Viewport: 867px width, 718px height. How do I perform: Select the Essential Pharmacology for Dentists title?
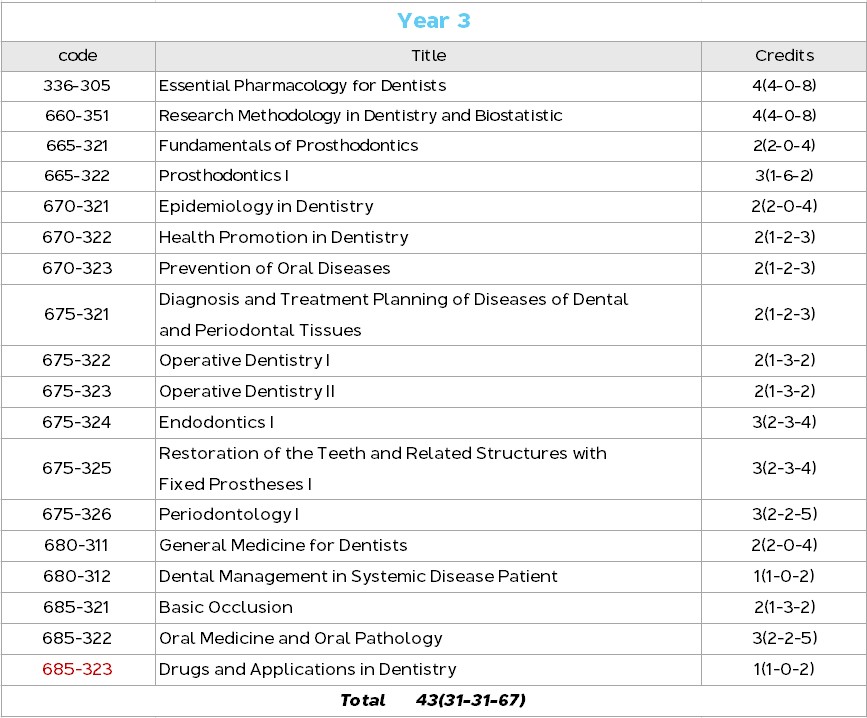pyautogui.click(x=302, y=86)
